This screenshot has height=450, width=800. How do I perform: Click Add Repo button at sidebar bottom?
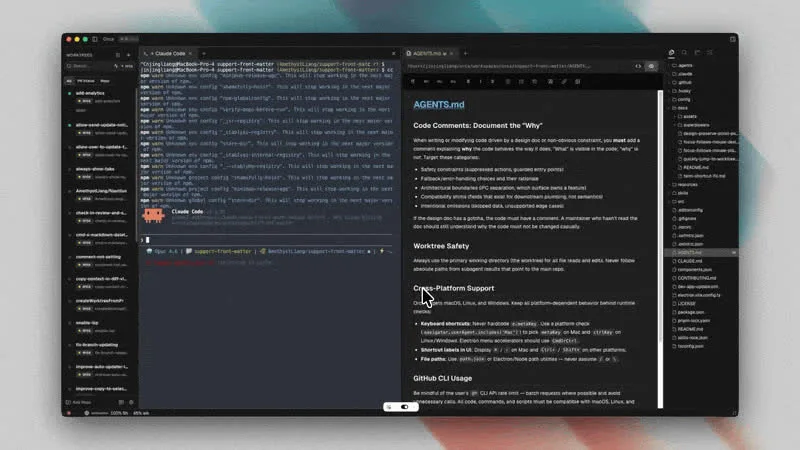pos(79,403)
